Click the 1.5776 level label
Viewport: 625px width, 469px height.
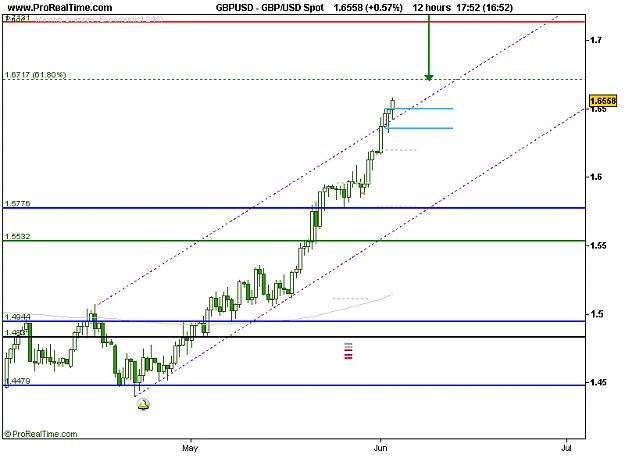(17, 203)
